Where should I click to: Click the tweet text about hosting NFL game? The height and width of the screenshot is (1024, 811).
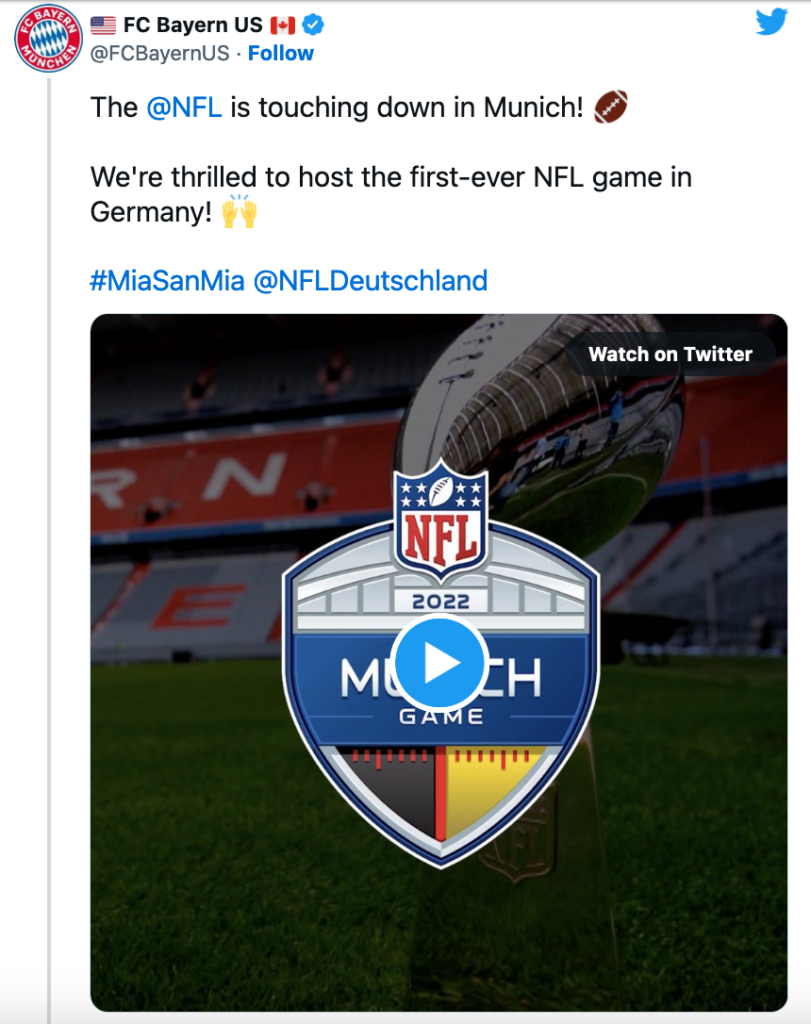pos(390,195)
